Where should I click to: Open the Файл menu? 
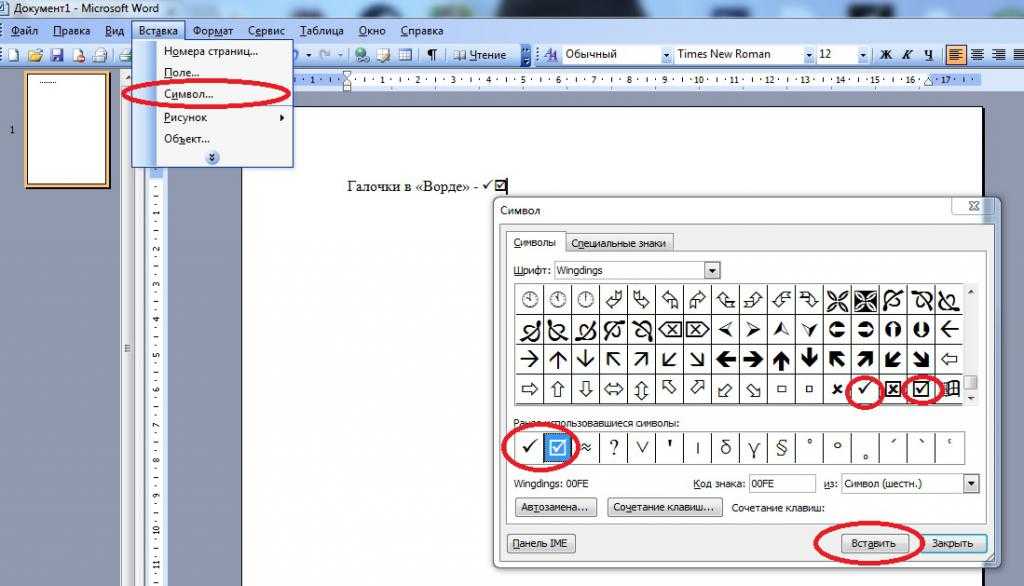(x=24, y=31)
